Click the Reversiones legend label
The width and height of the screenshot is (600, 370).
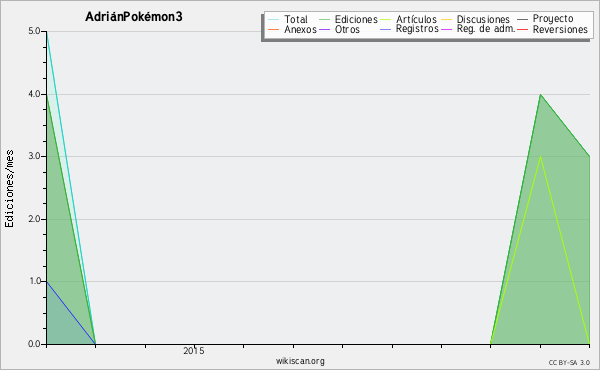click(x=560, y=29)
